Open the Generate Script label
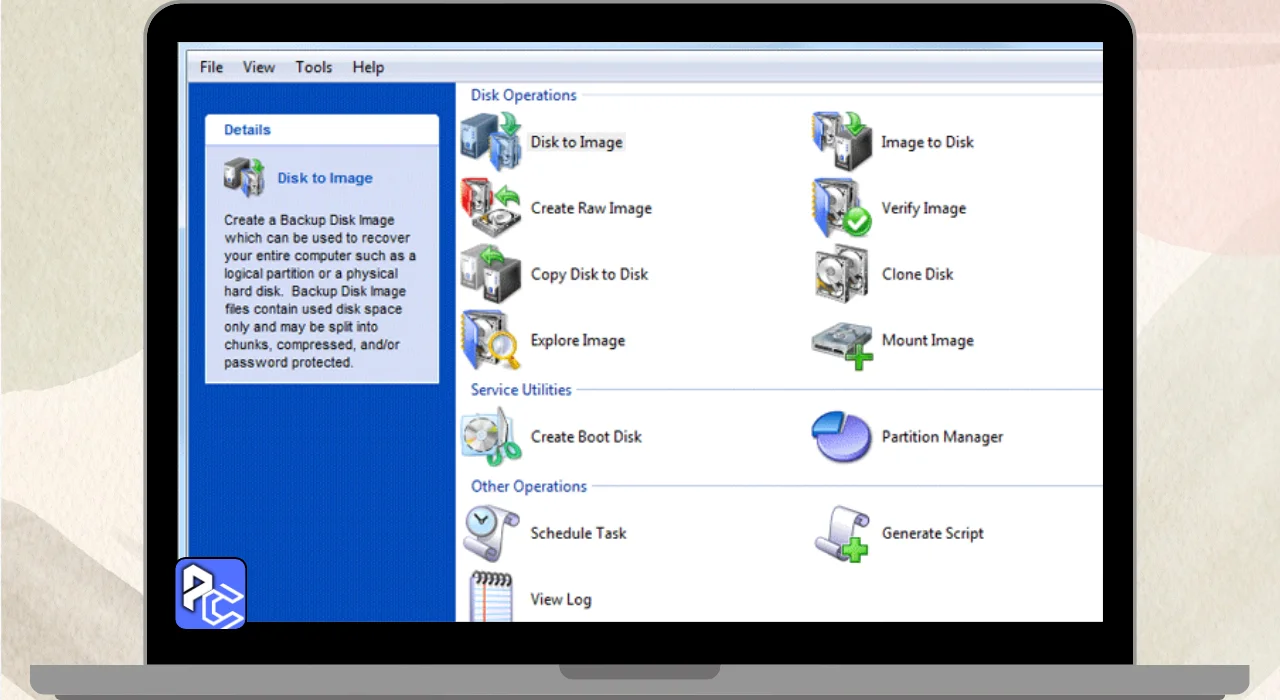The height and width of the screenshot is (700, 1280). [932, 533]
